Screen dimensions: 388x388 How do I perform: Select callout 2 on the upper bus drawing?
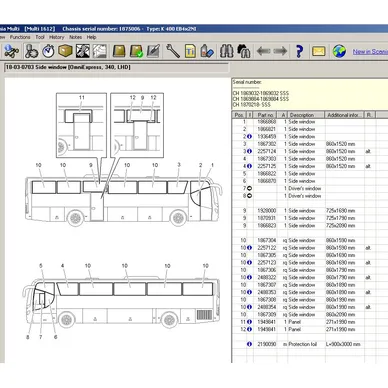[x=200, y=165]
